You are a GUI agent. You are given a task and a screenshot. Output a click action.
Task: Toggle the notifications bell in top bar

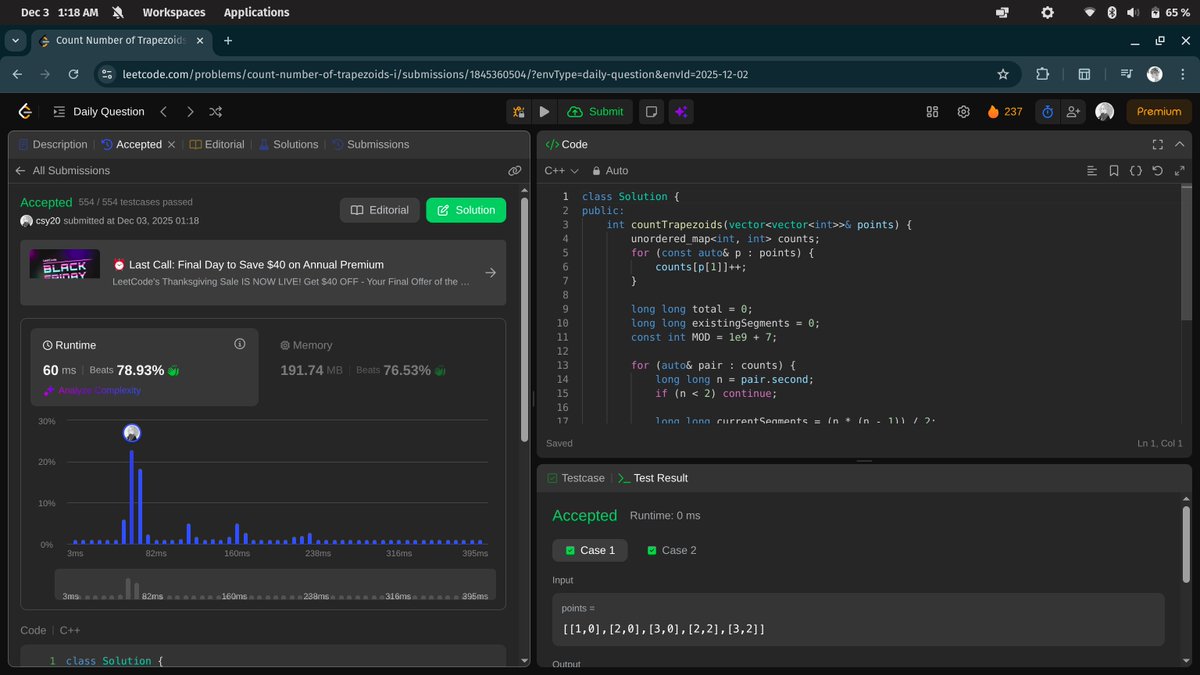(x=118, y=12)
